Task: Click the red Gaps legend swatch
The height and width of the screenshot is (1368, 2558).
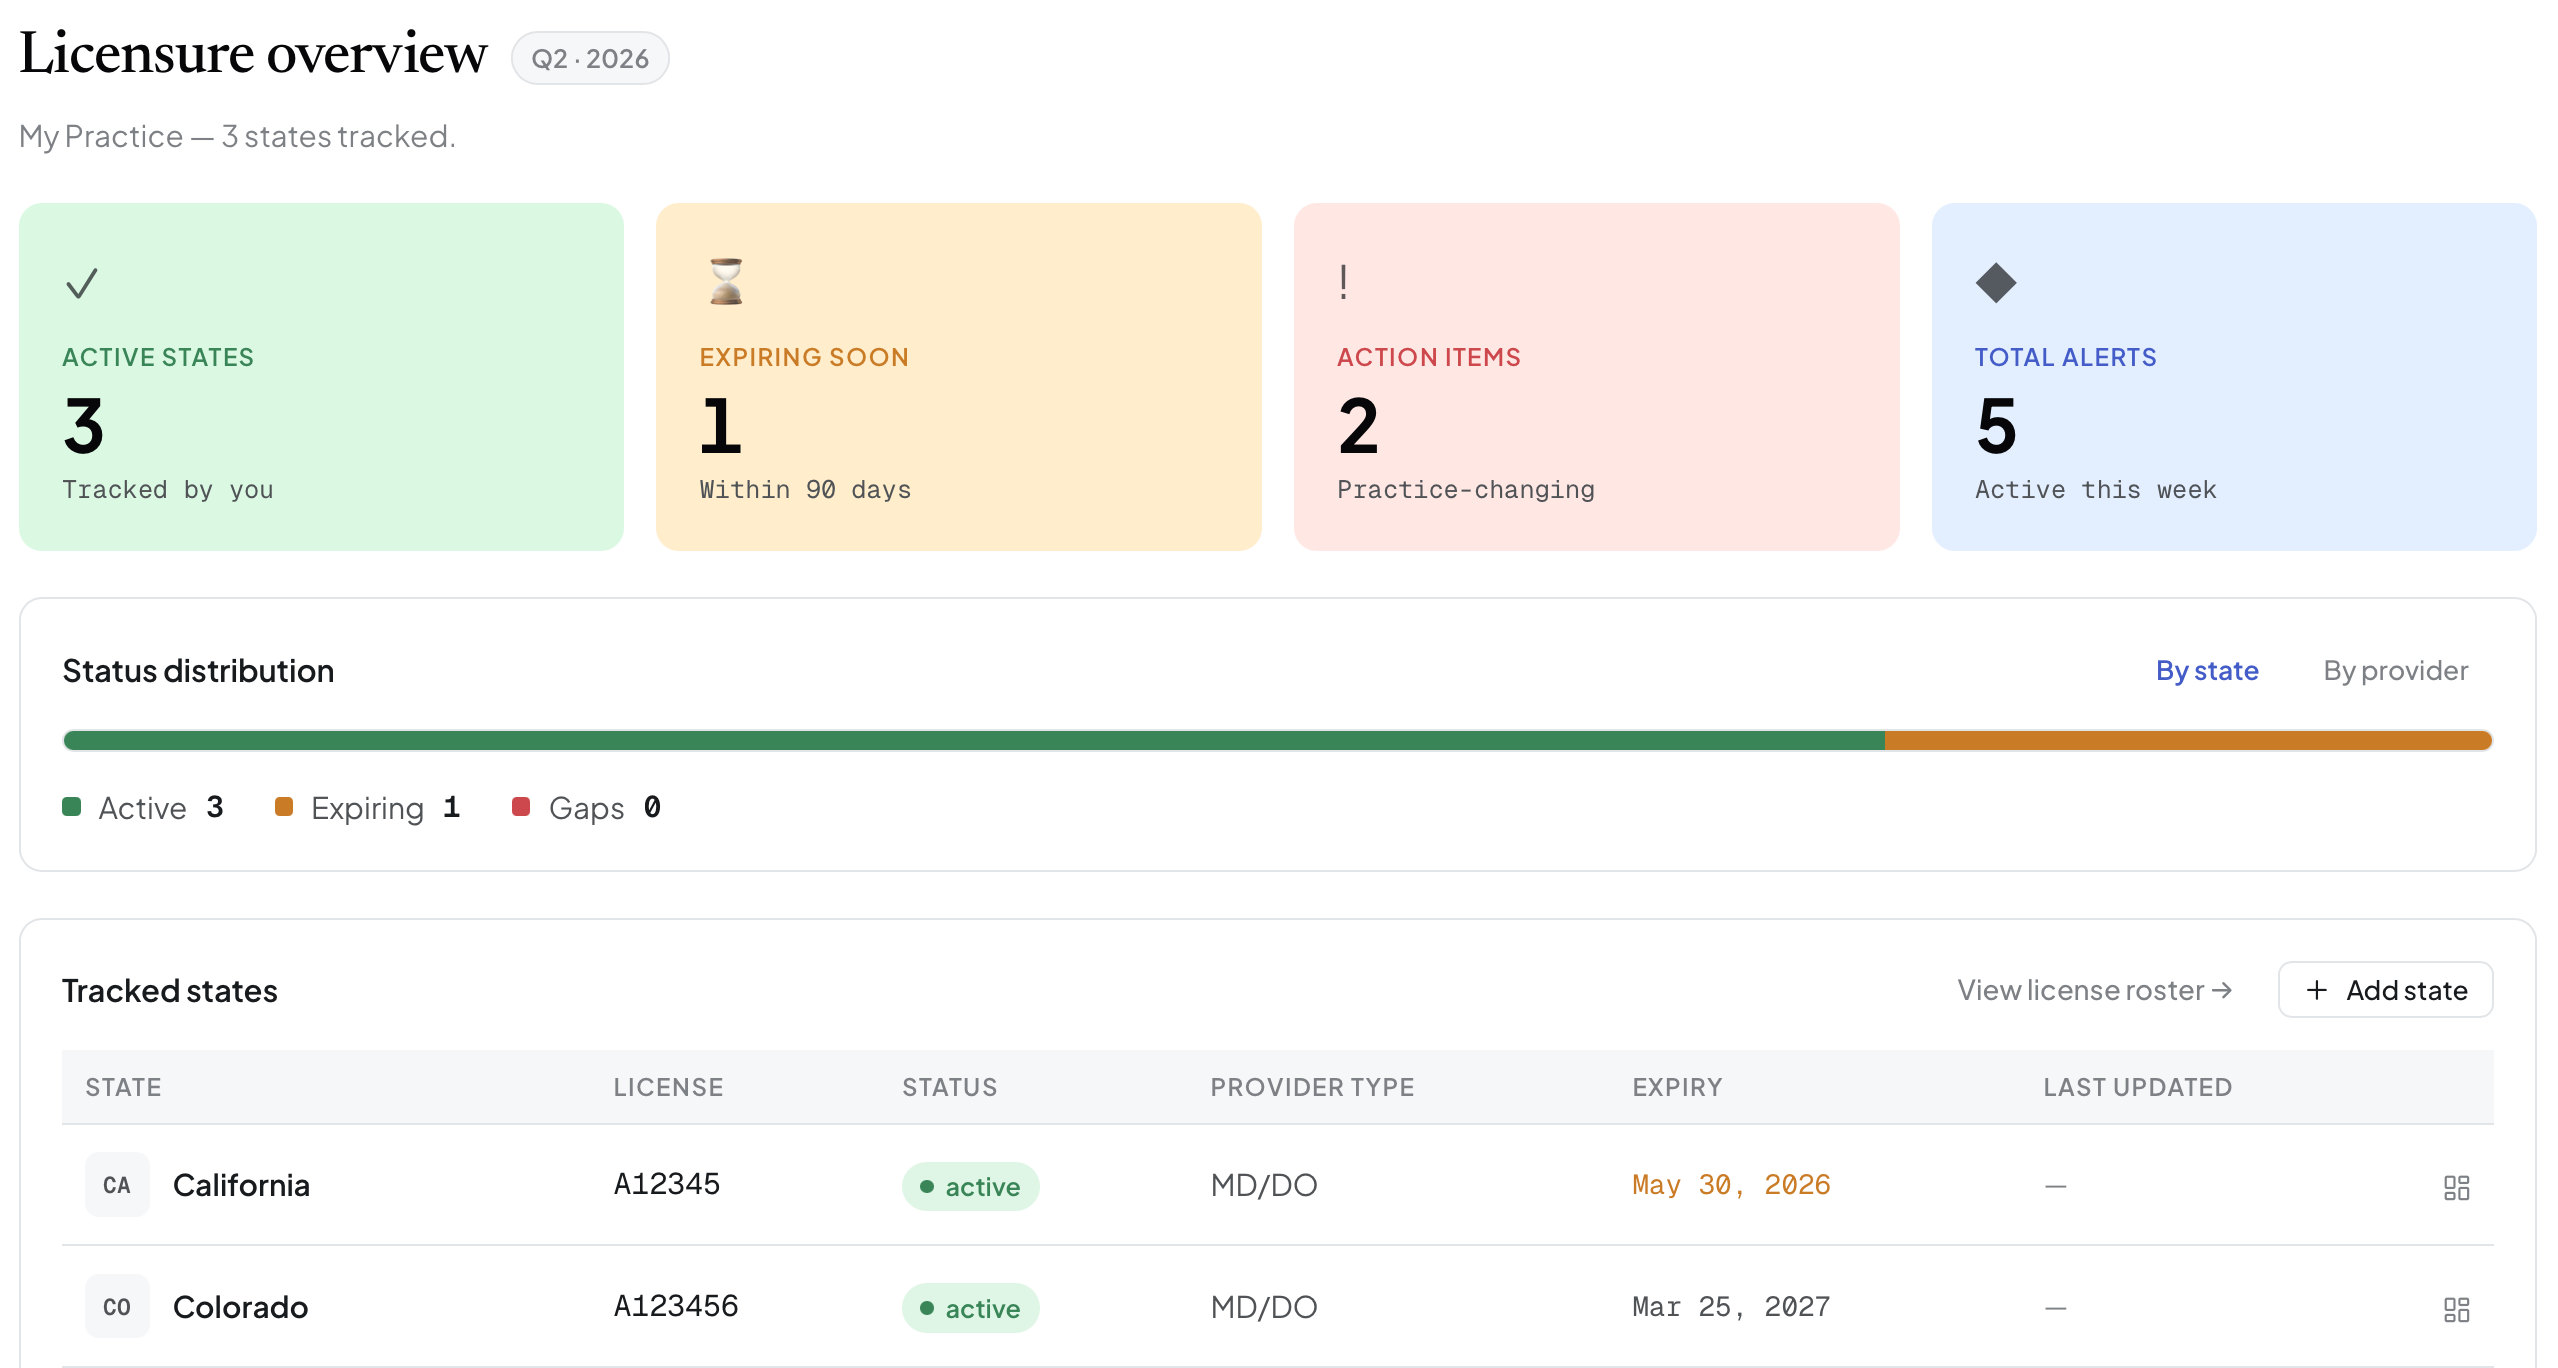Action: tap(521, 807)
